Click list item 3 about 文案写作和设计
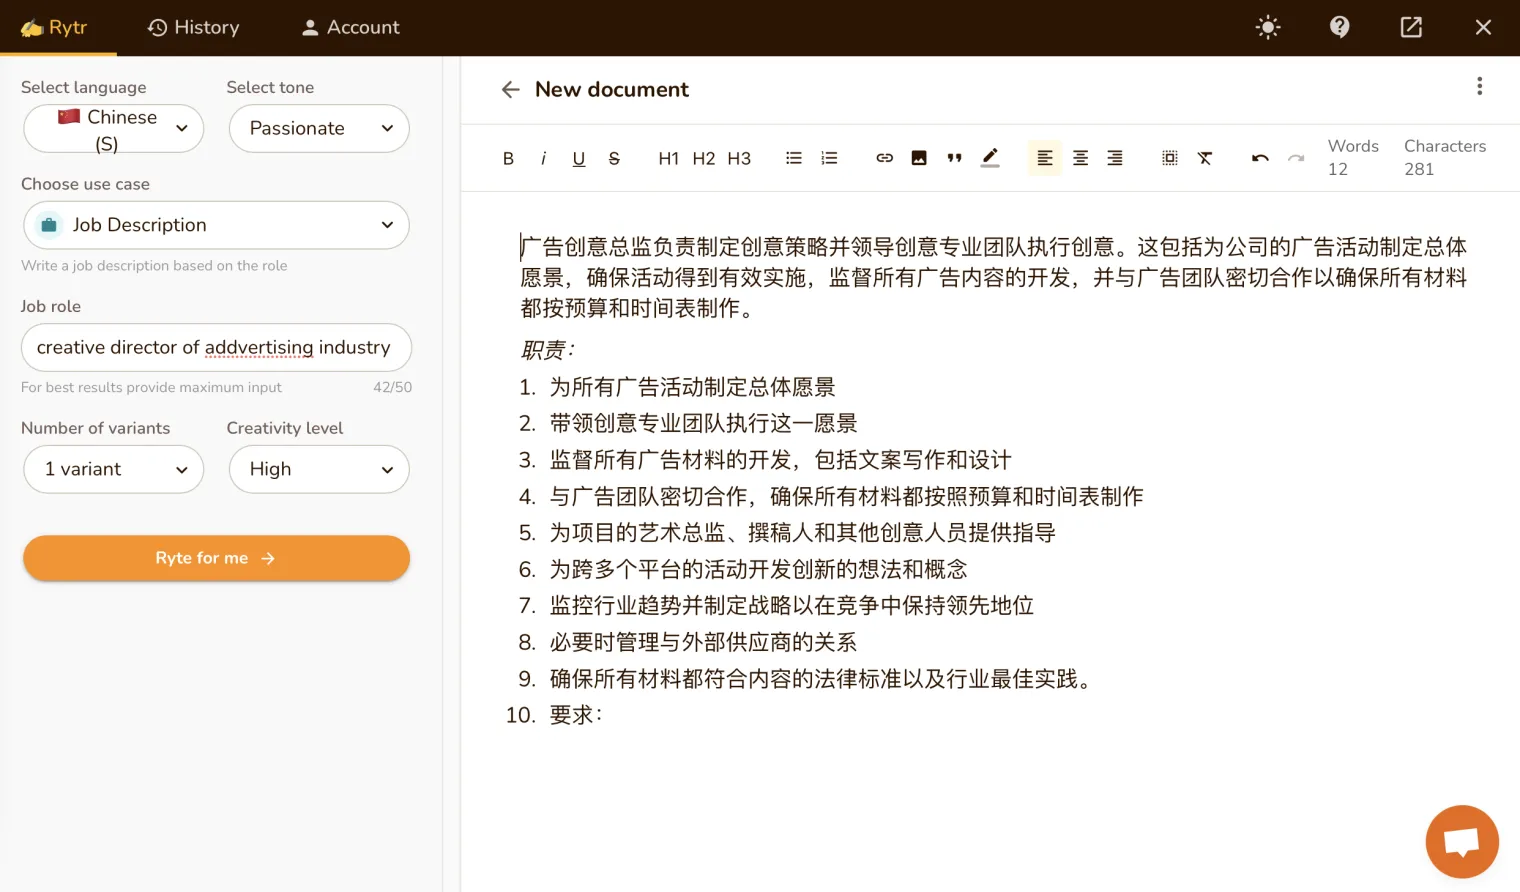 pyautogui.click(x=780, y=460)
